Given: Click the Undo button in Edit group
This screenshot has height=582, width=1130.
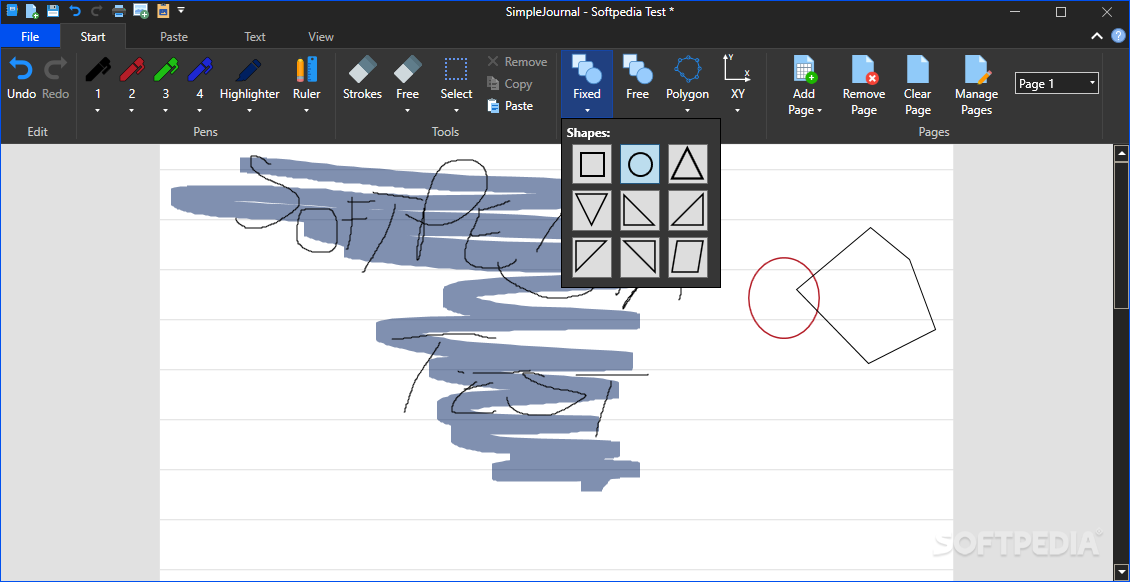Looking at the screenshot, I should tap(20, 79).
